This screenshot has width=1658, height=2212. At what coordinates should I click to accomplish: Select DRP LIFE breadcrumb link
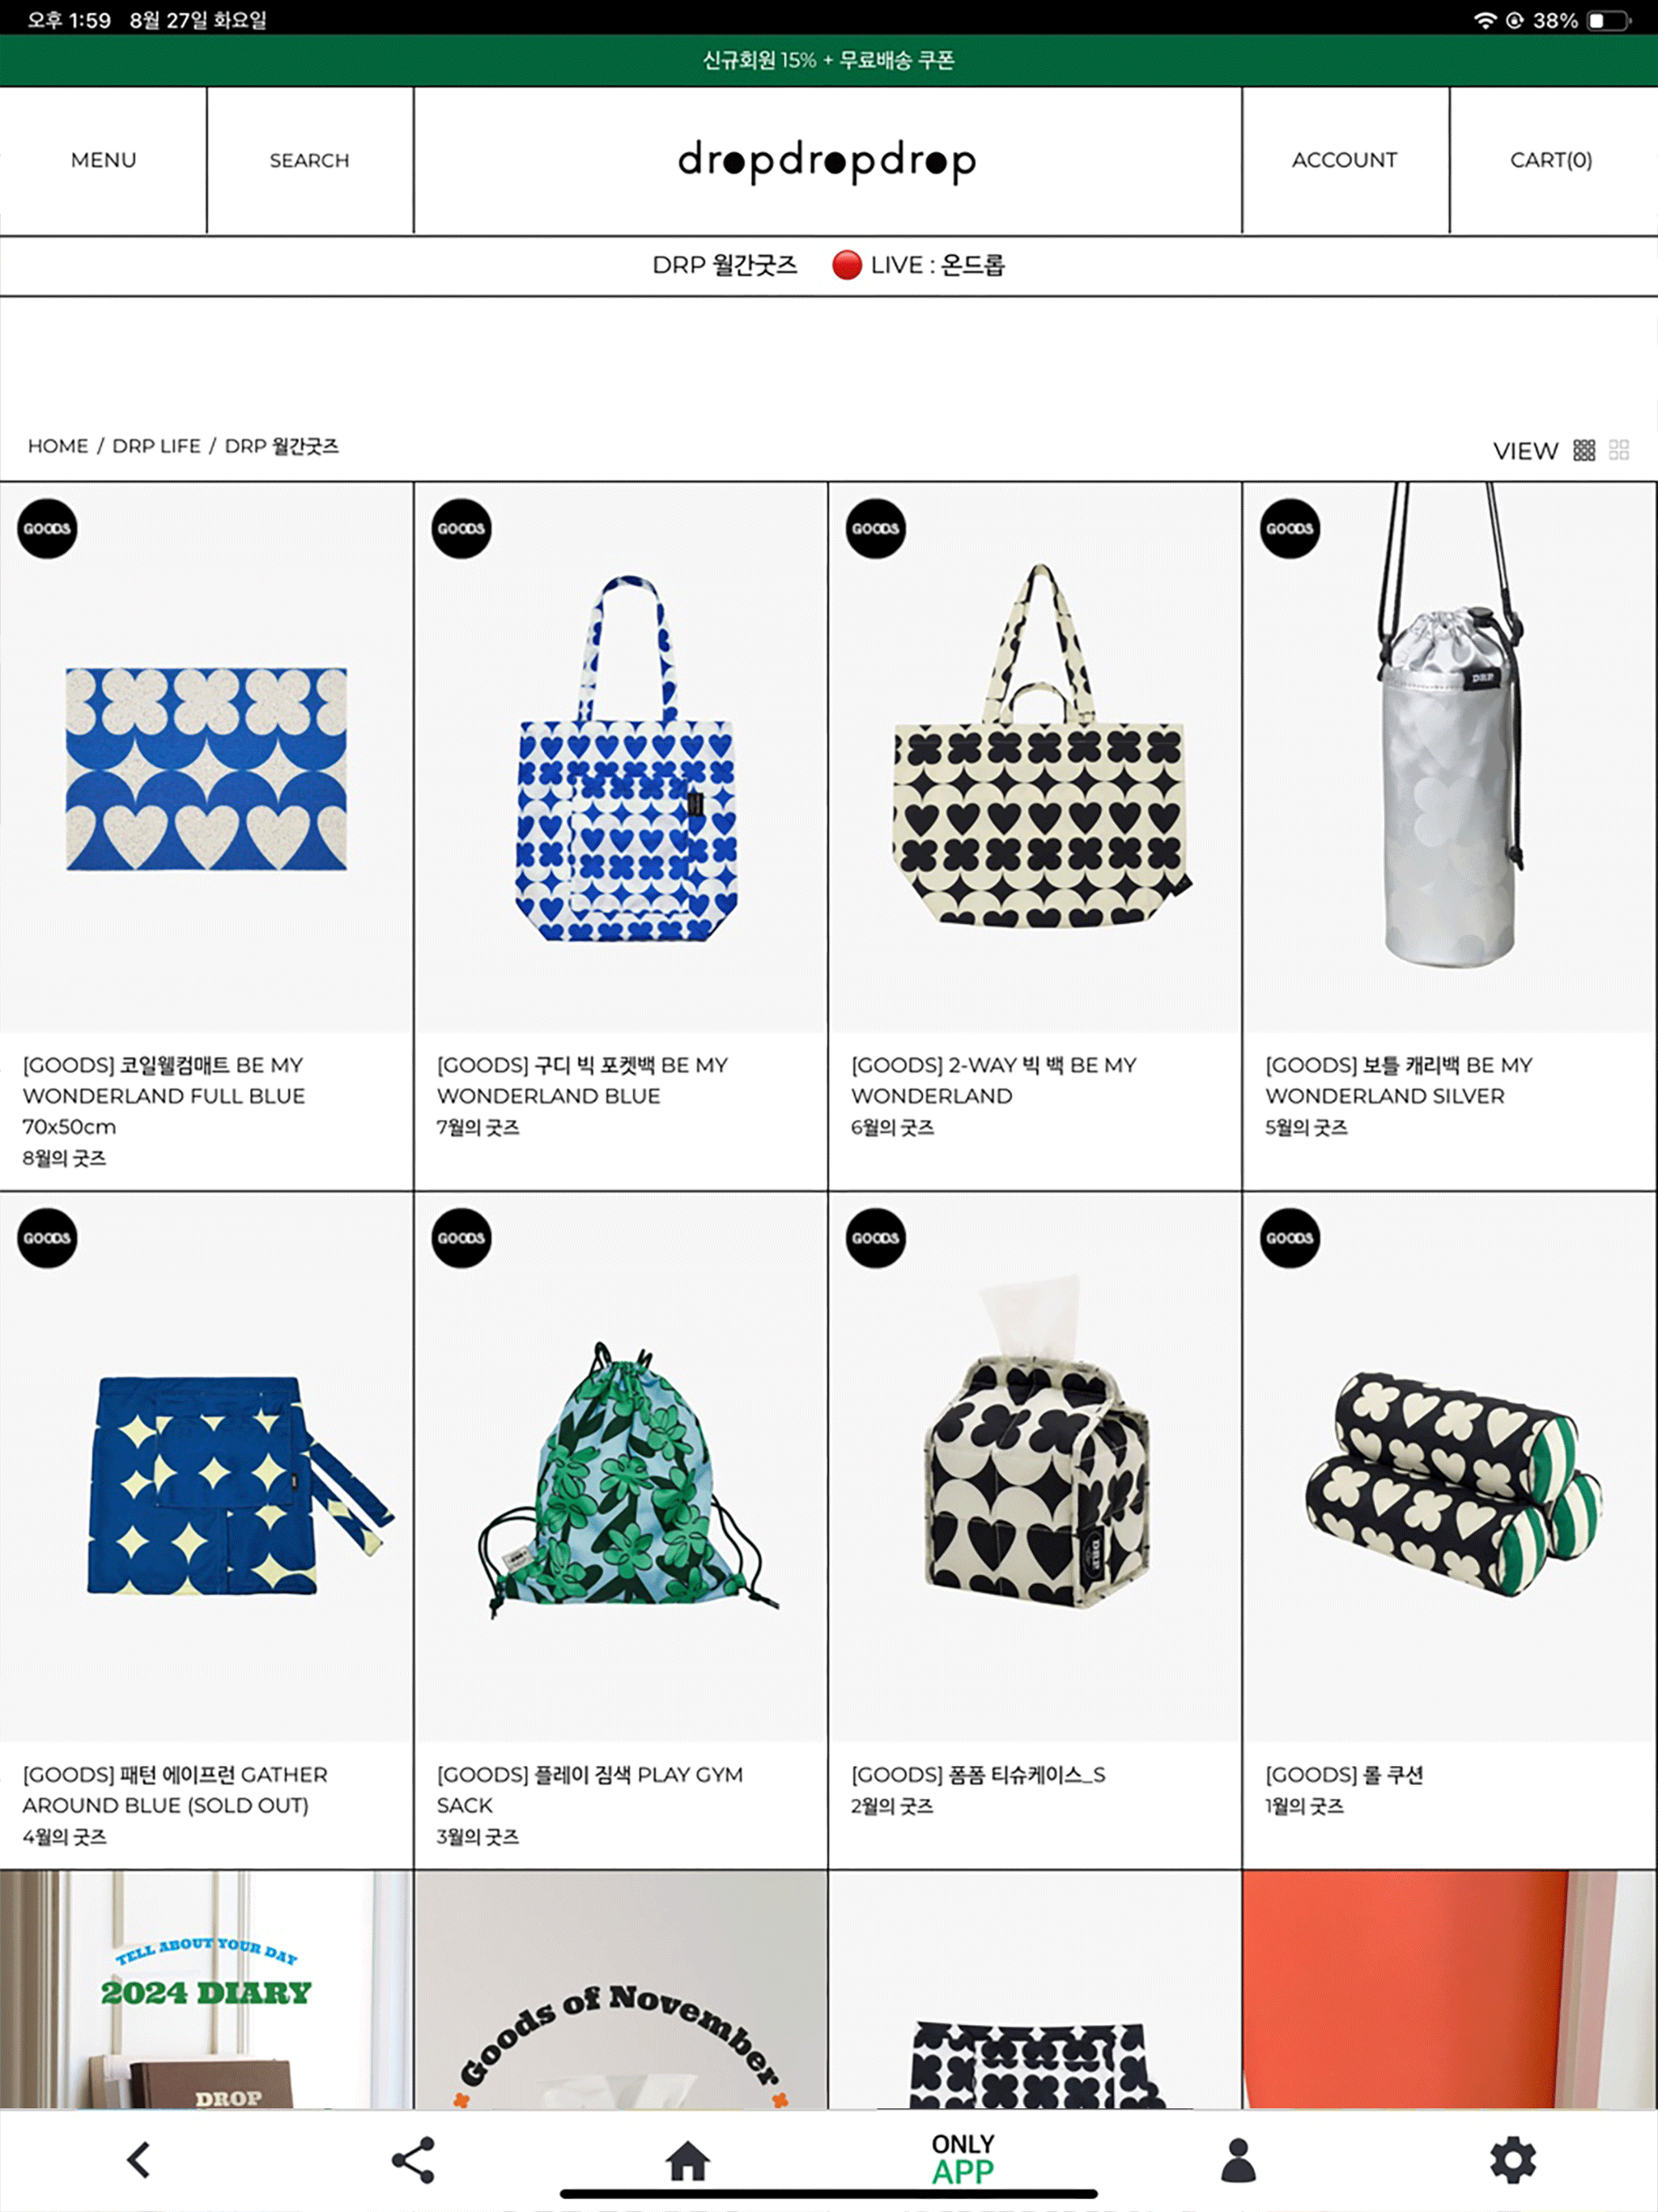(156, 446)
